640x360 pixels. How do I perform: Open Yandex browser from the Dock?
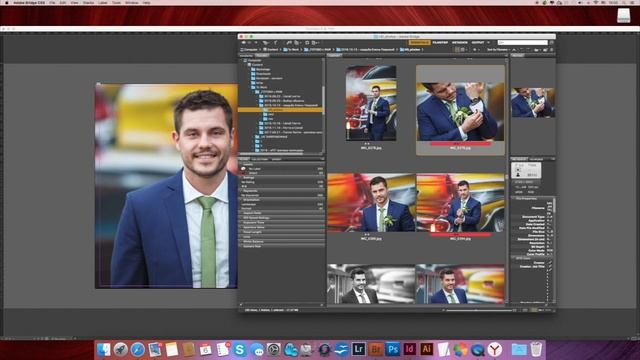[x=495, y=349]
